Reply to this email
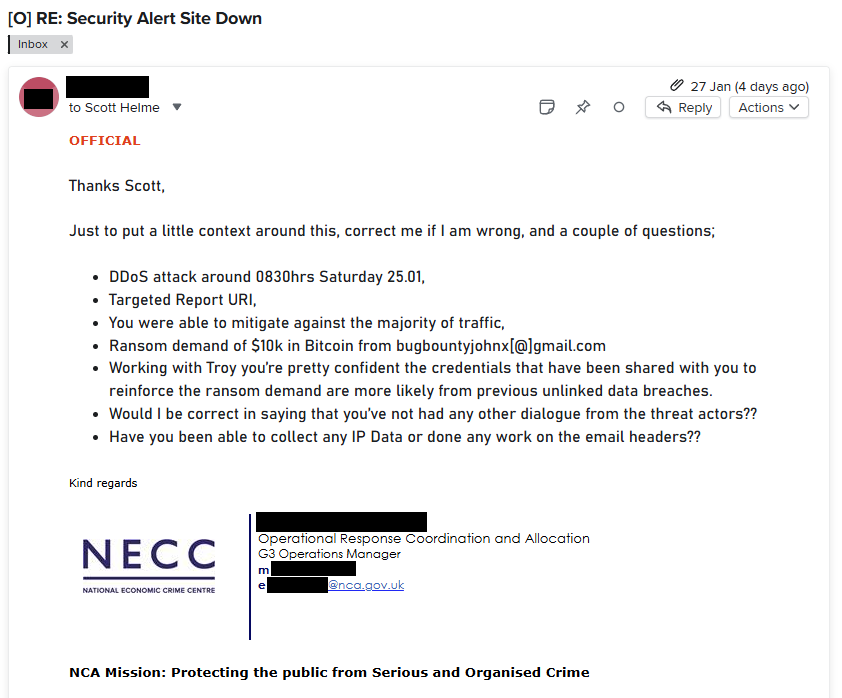This screenshot has height=698, width=842. pos(684,107)
